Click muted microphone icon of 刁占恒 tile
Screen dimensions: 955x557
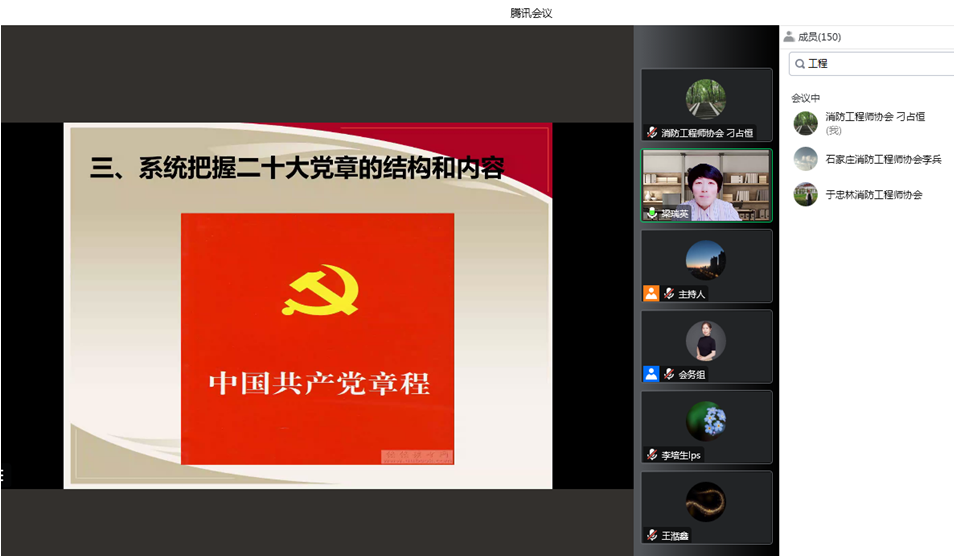(652, 132)
